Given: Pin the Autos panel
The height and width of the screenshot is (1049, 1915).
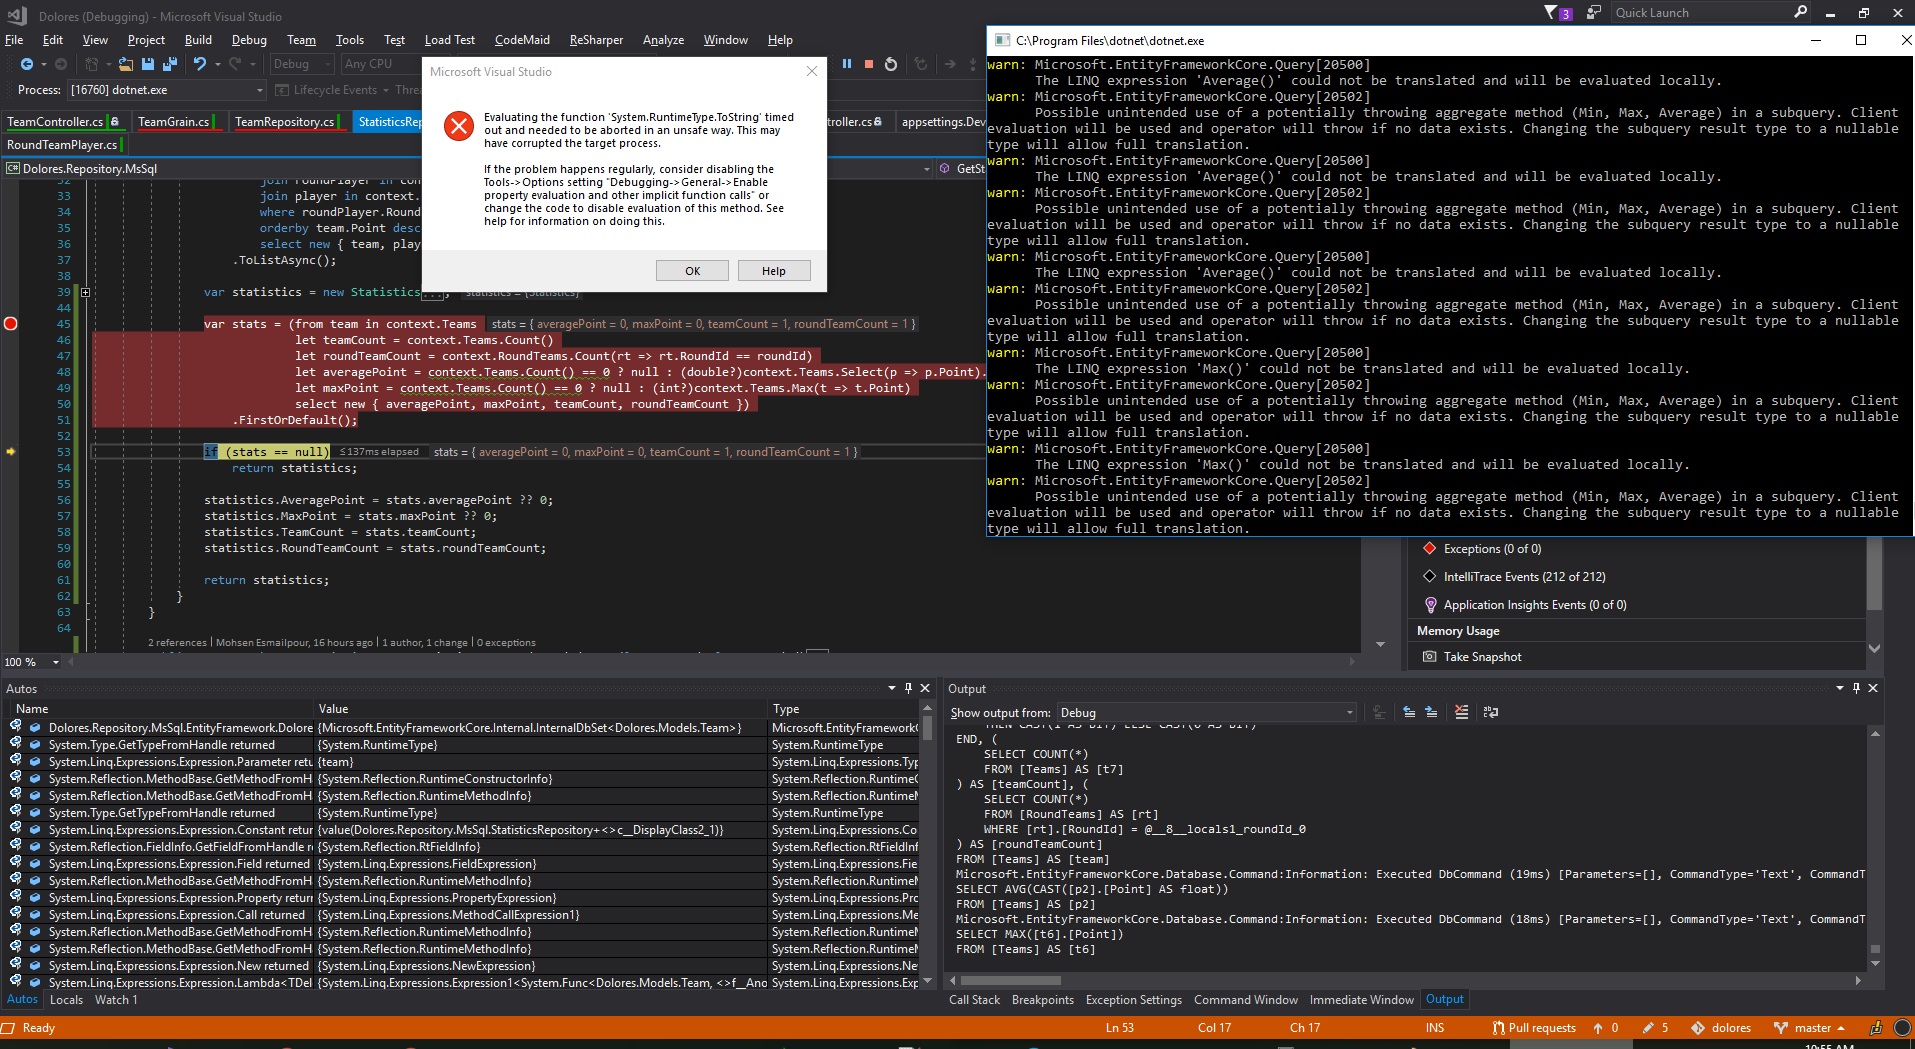Looking at the screenshot, I should 908,688.
